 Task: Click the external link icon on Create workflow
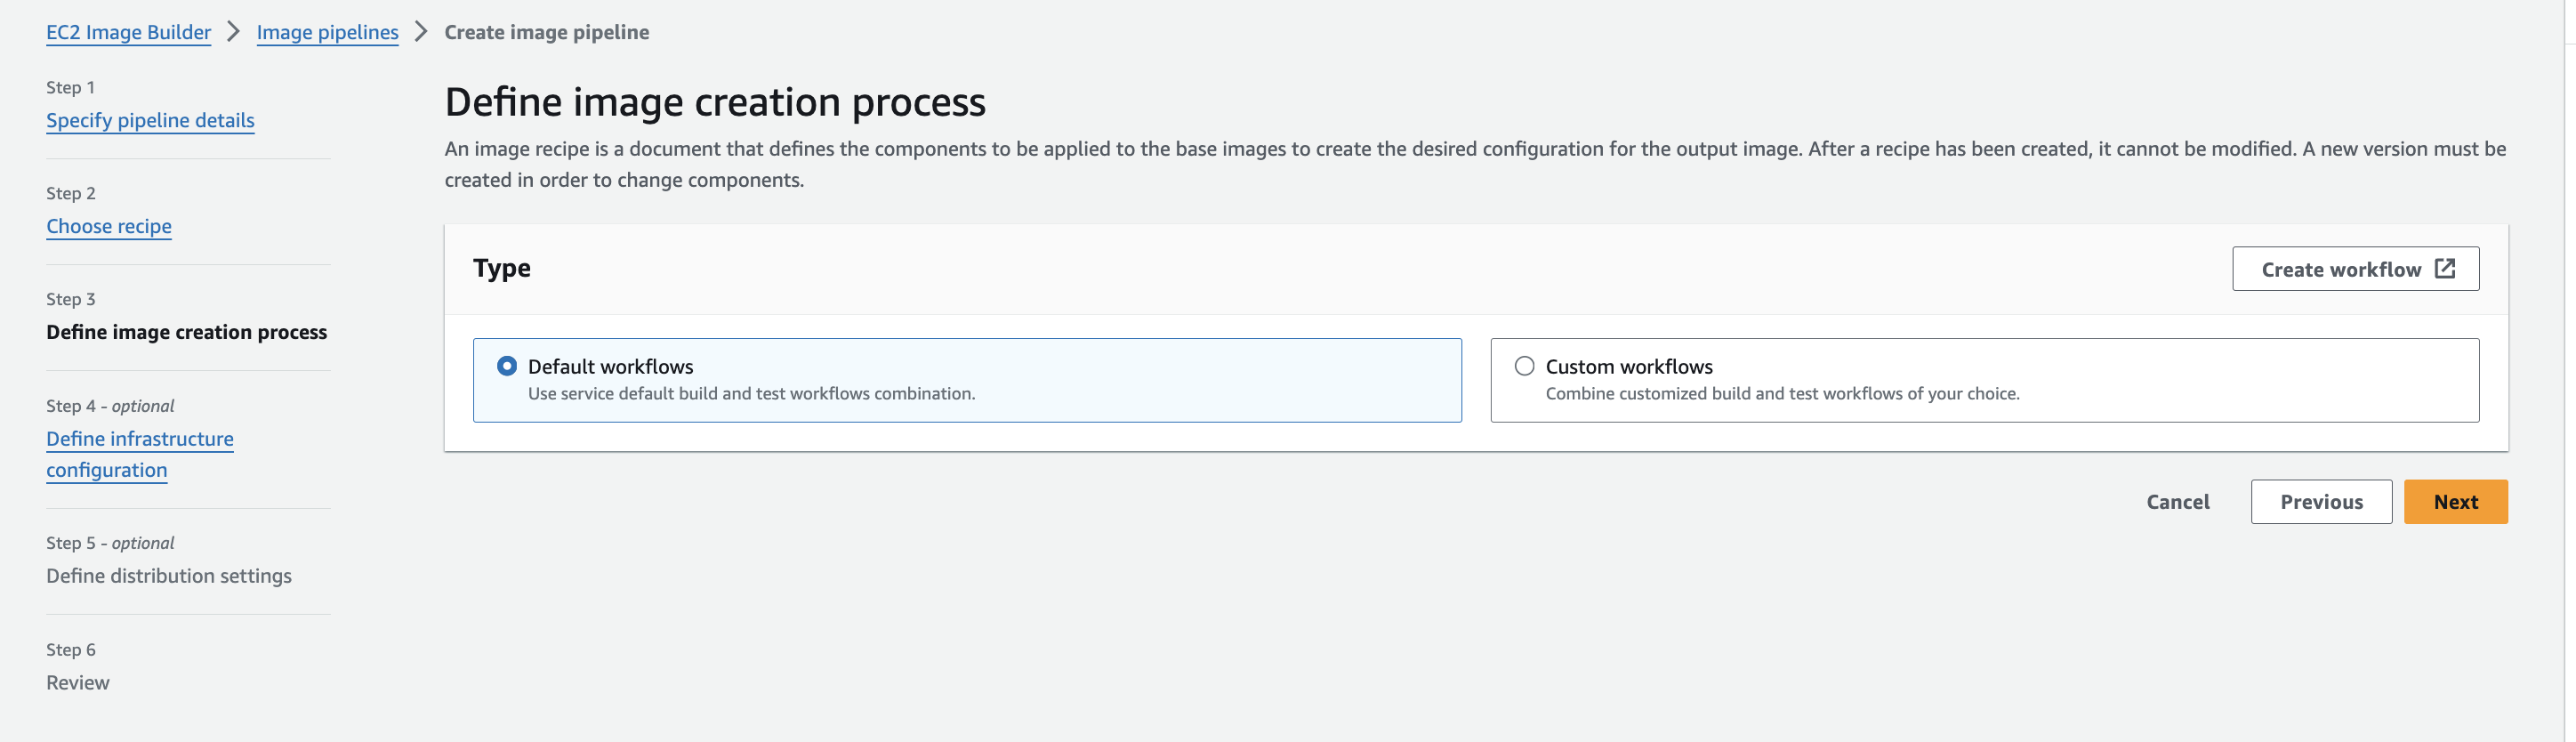click(2444, 269)
